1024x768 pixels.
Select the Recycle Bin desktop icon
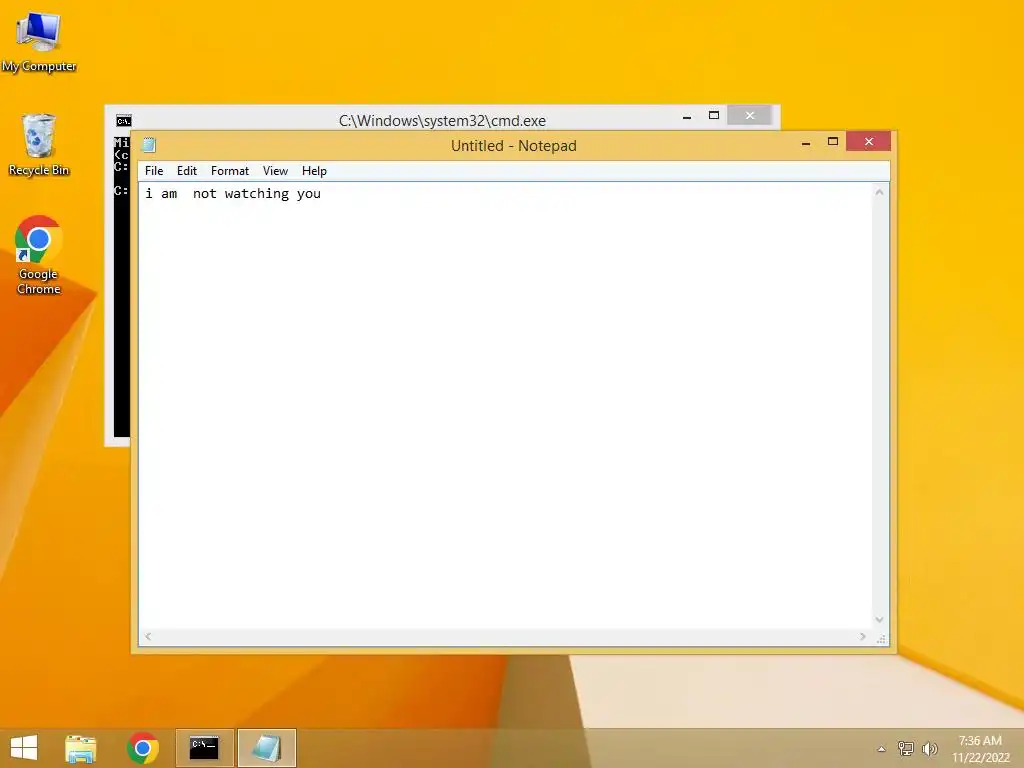[39, 145]
